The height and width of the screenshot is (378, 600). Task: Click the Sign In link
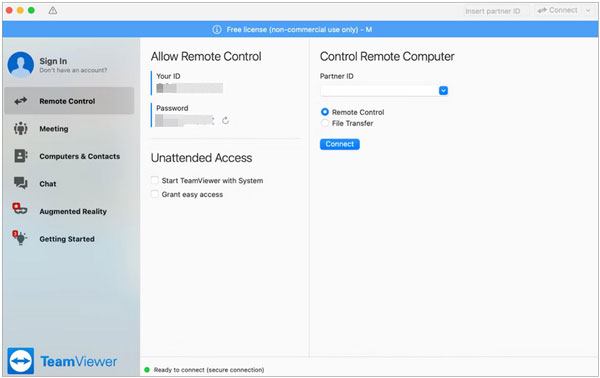[53, 61]
